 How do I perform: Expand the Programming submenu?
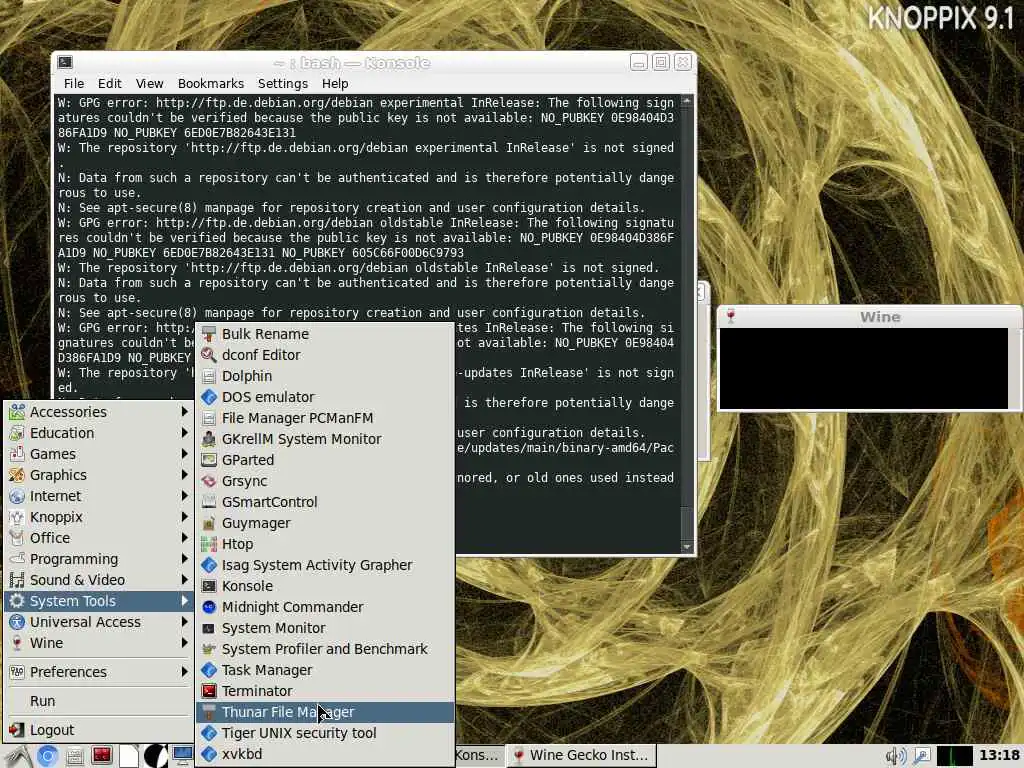pos(99,558)
